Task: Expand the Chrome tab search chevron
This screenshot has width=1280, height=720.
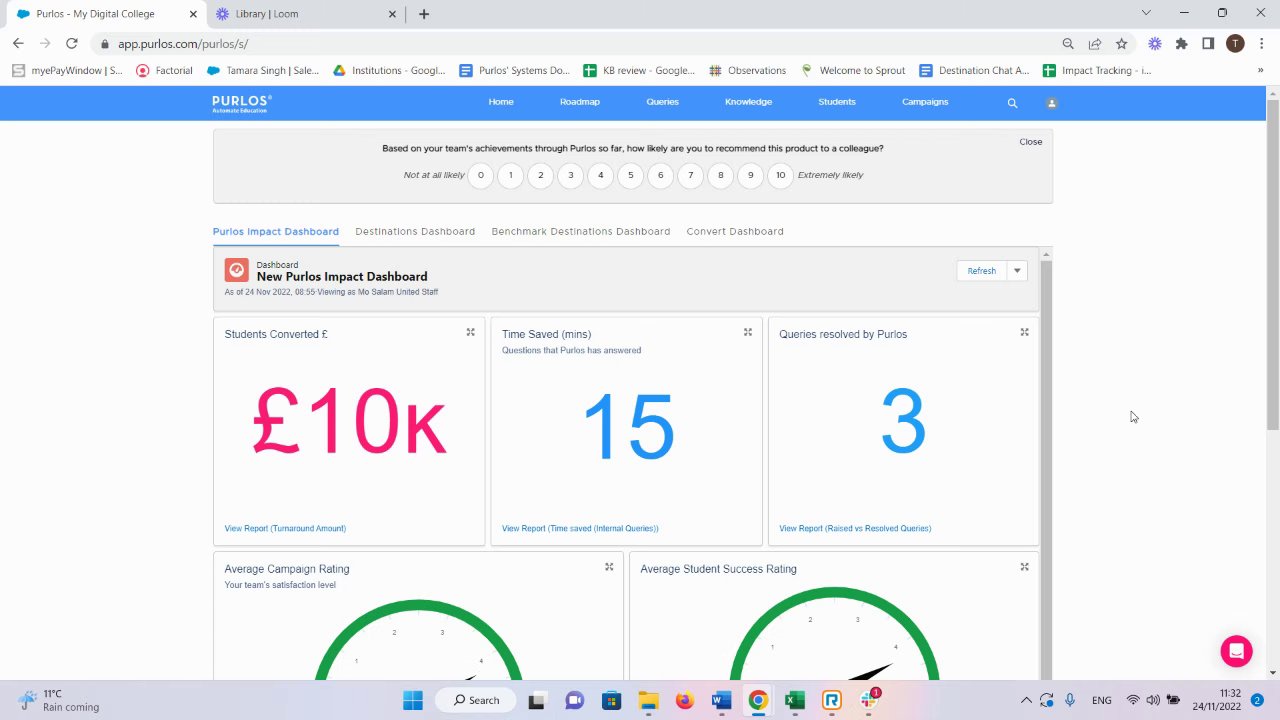Action: tap(1146, 13)
